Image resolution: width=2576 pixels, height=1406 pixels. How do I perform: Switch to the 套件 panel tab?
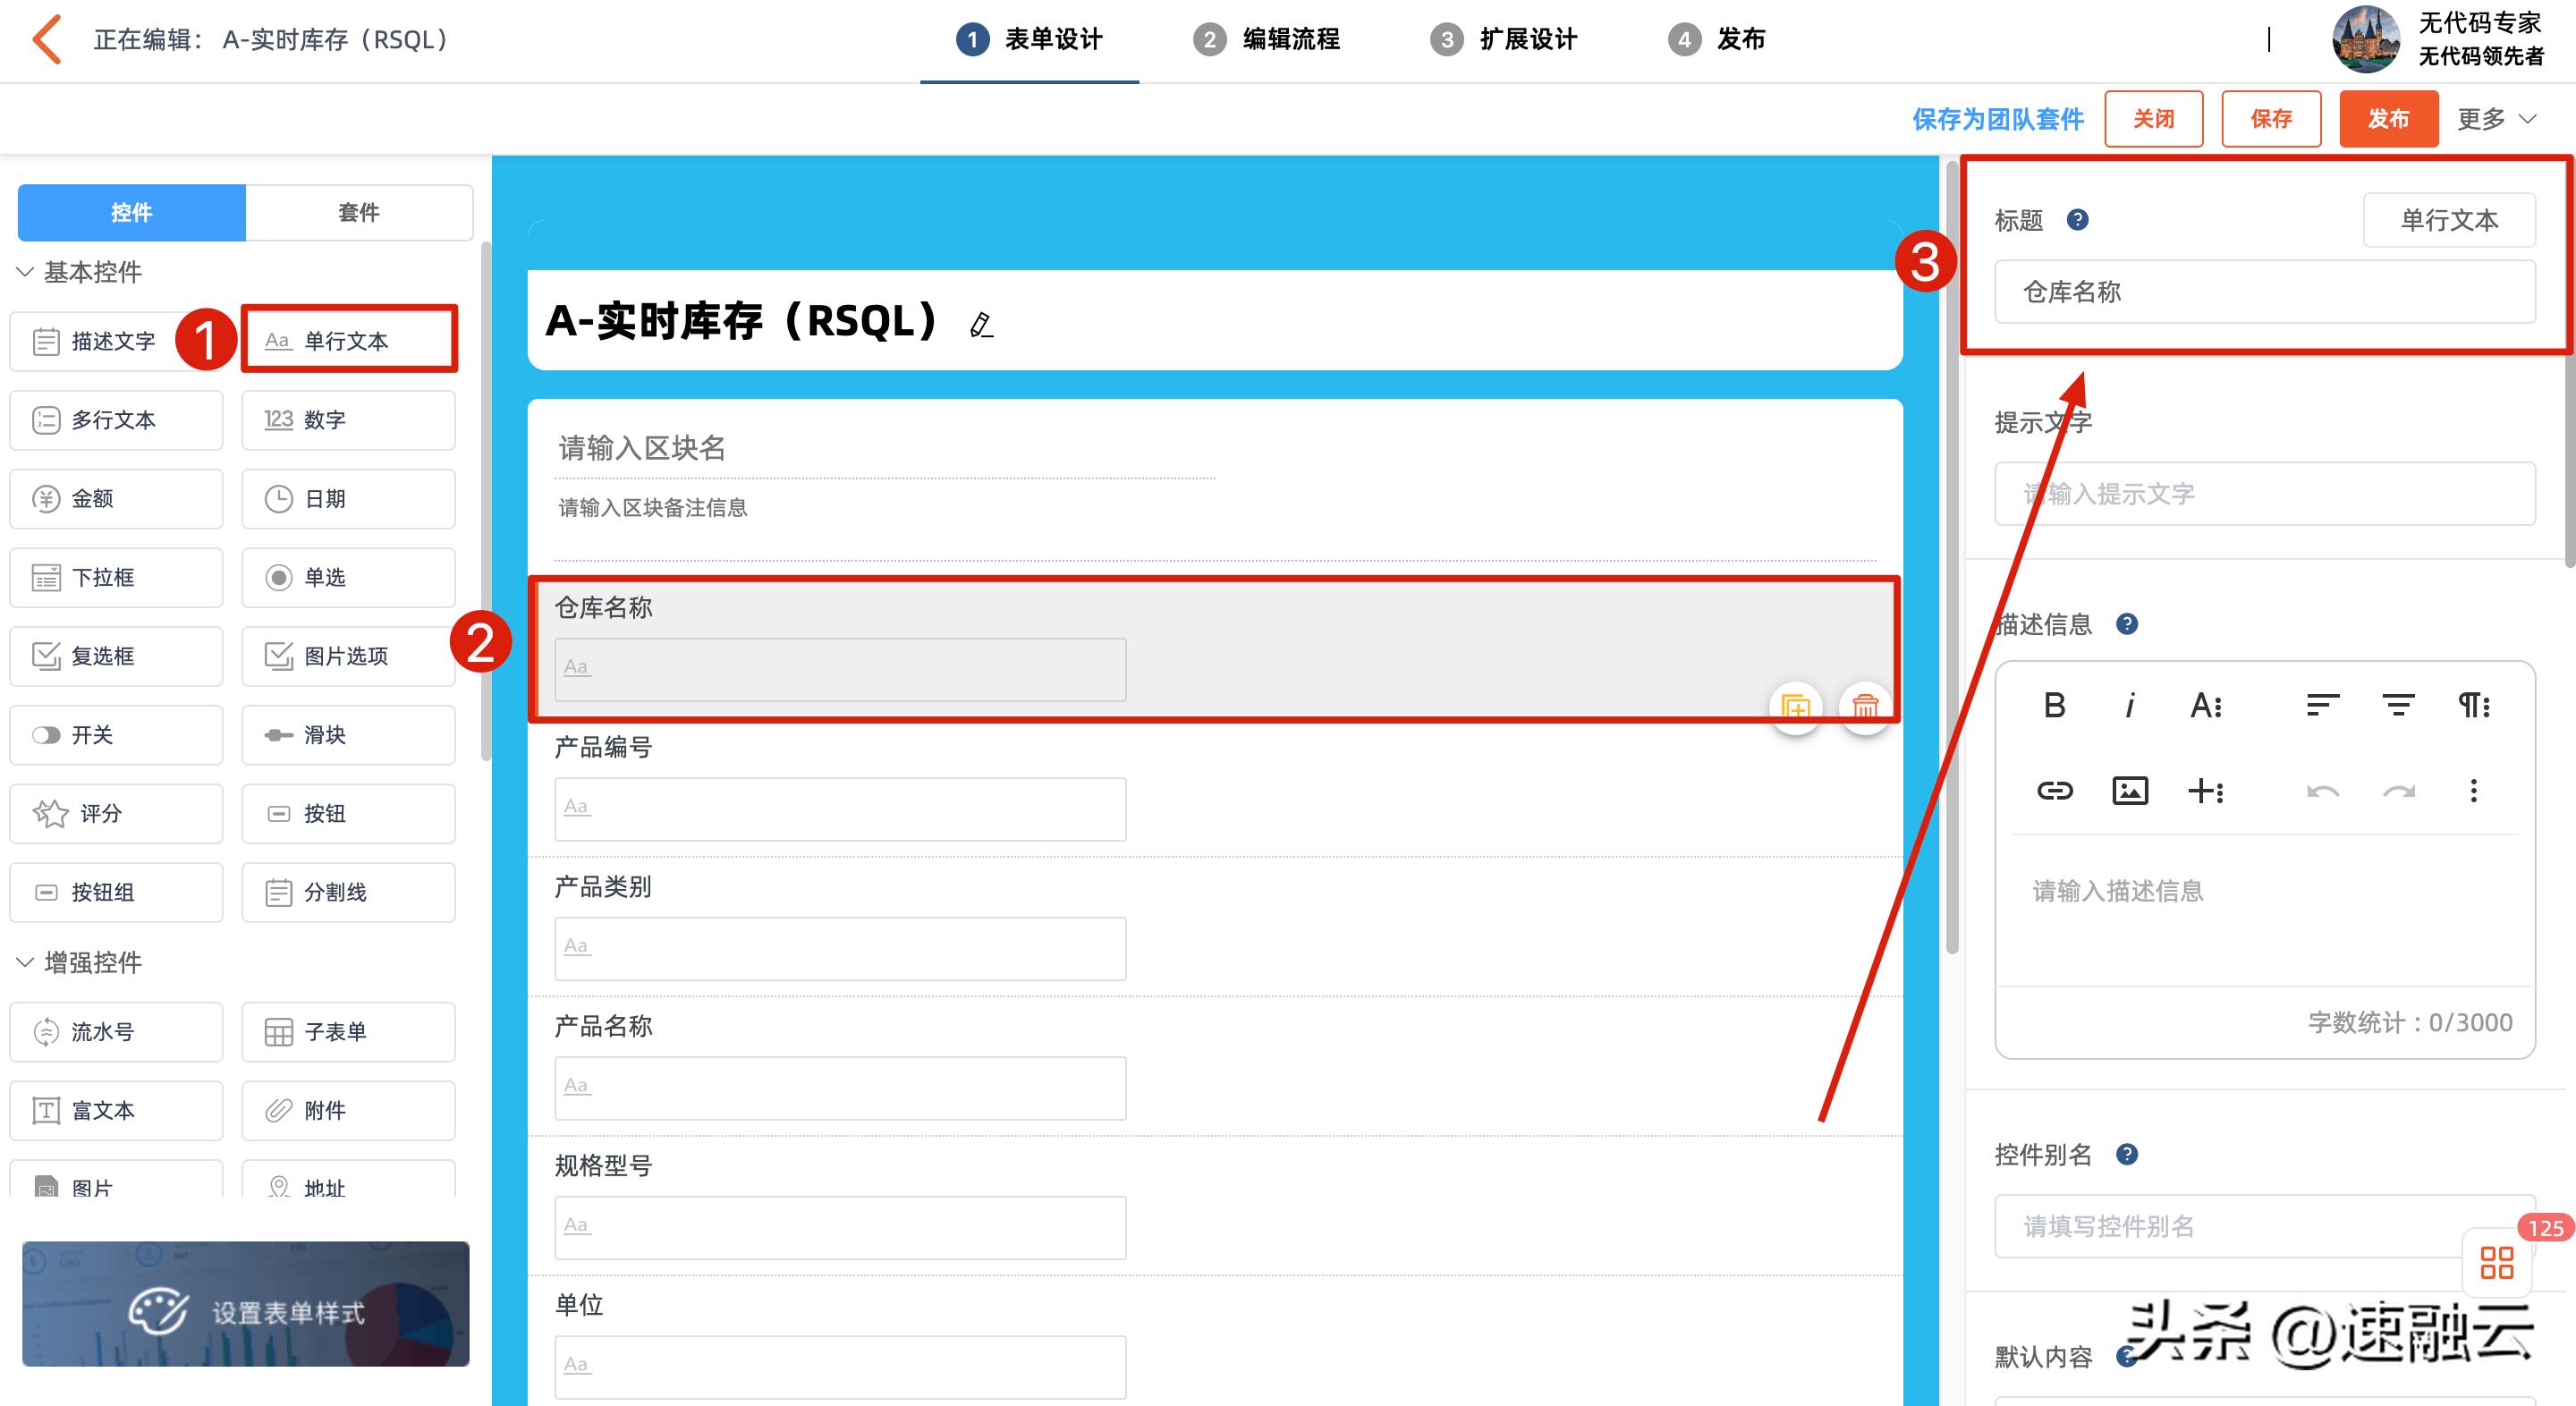pyautogui.click(x=358, y=212)
